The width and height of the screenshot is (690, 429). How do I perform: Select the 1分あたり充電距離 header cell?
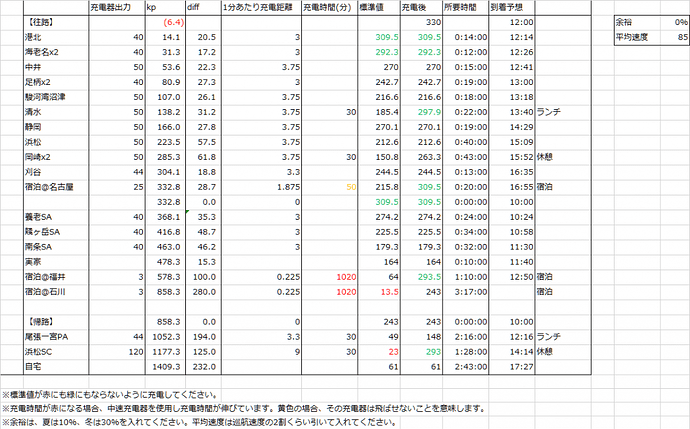tap(261, 7)
